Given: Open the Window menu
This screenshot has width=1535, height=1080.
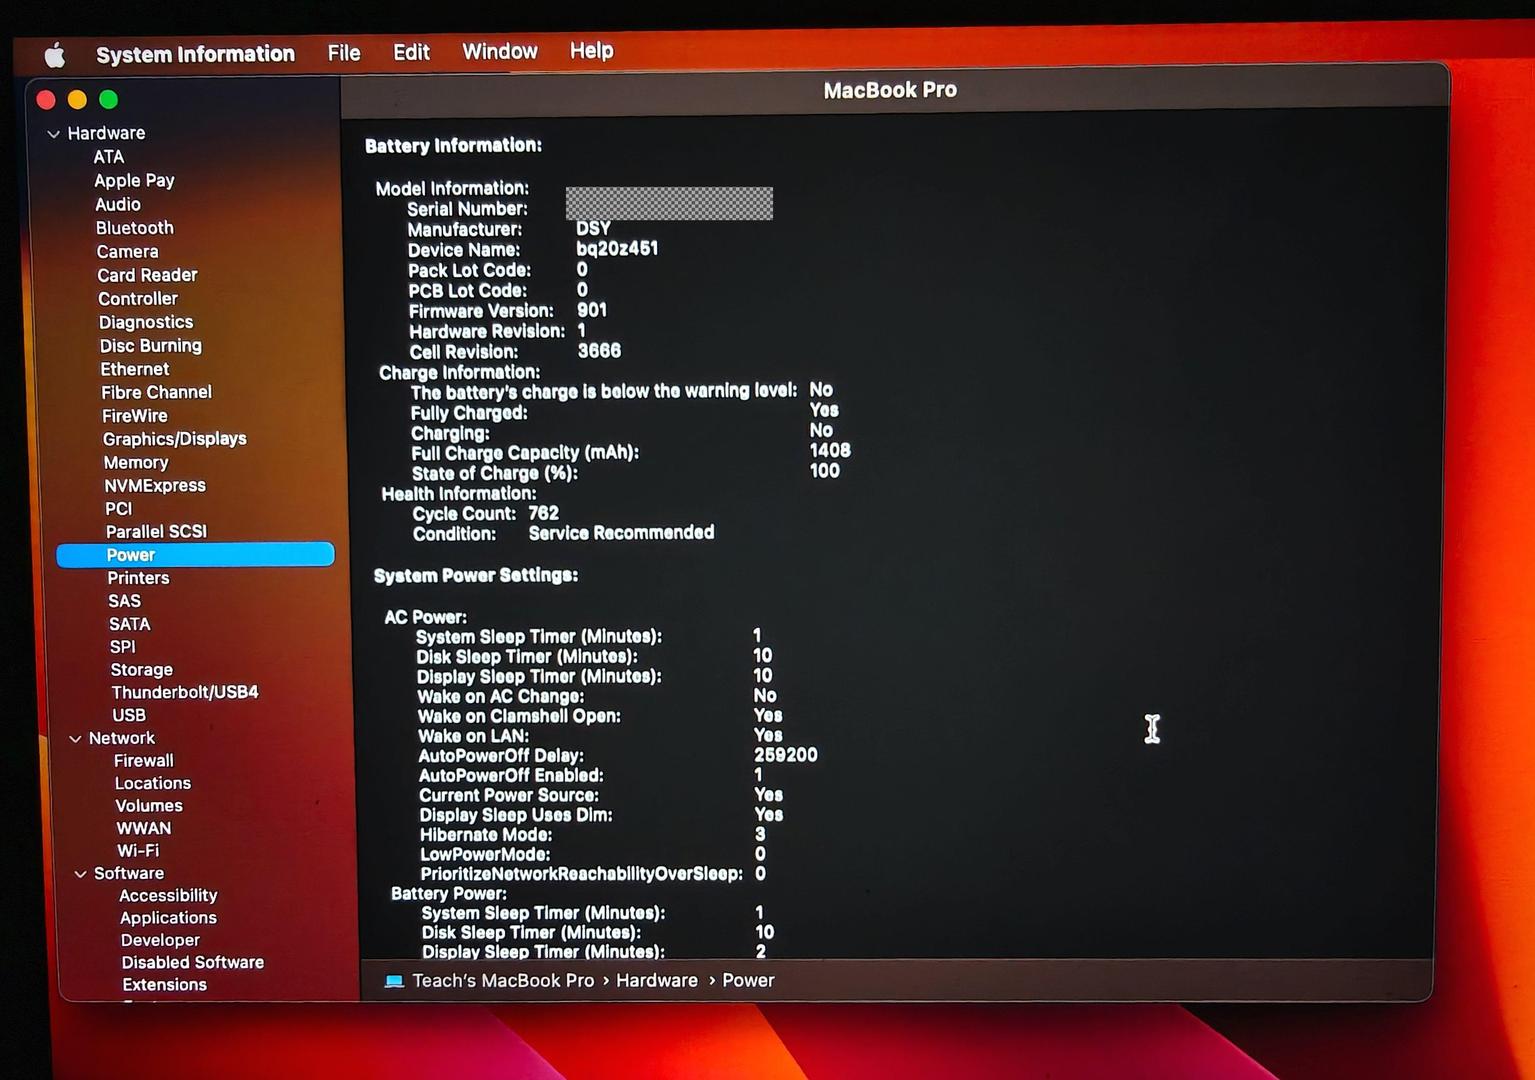Looking at the screenshot, I should (x=500, y=51).
